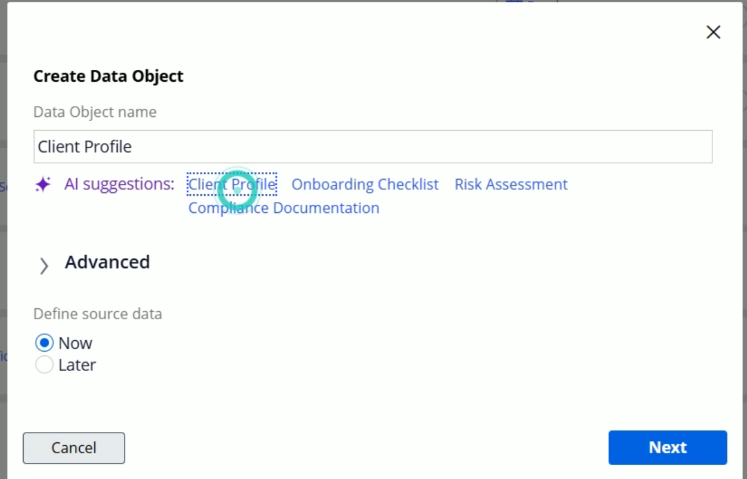Close the Create Data Object dialog

point(713,32)
